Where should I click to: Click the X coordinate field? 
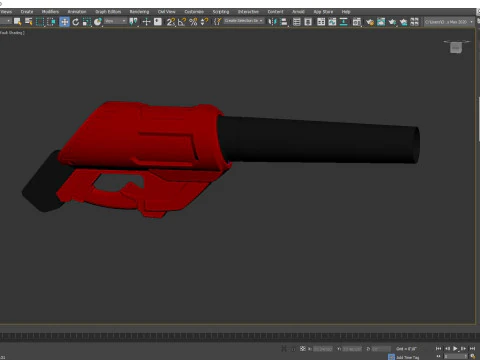click(x=322, y=349)
